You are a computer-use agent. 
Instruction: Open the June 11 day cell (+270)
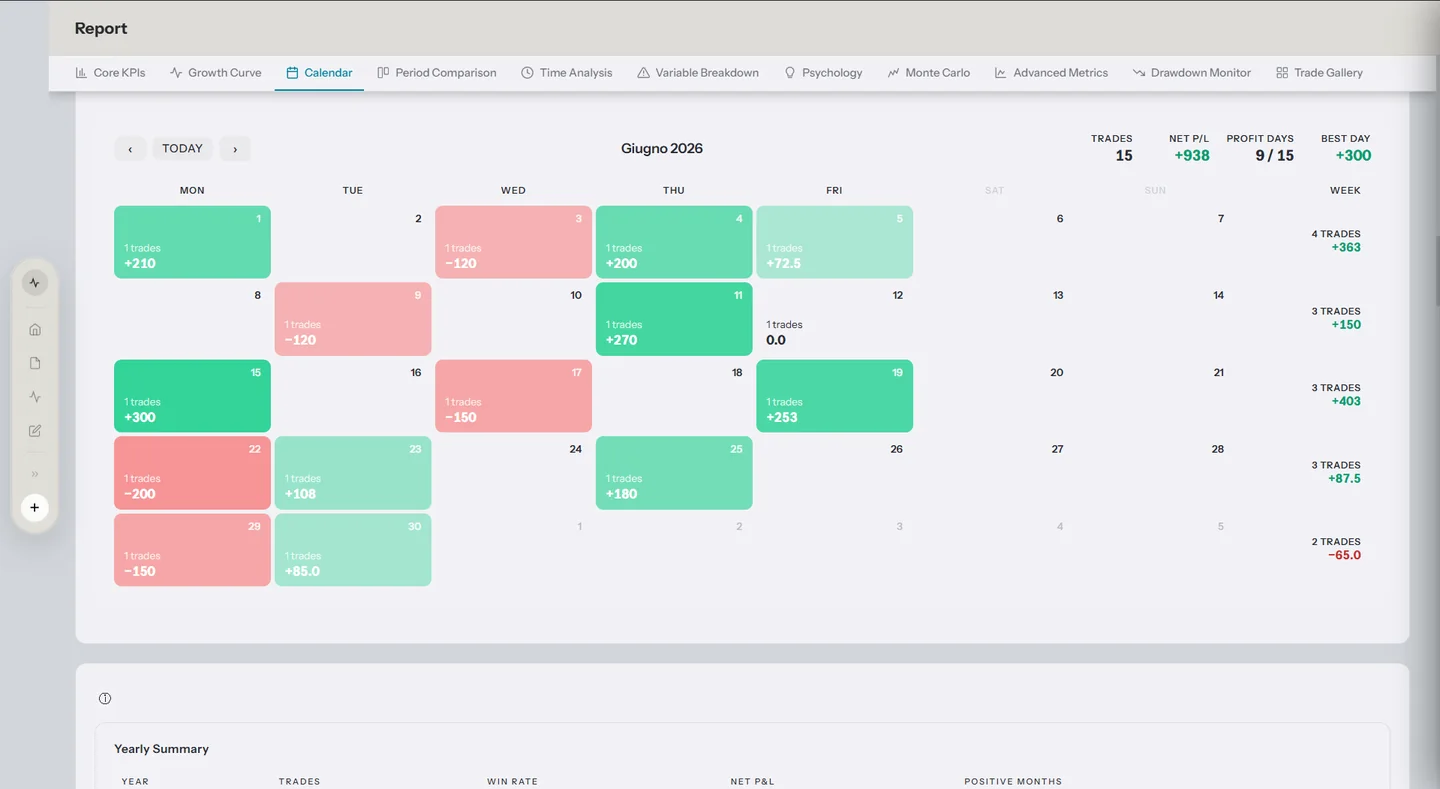674,319
